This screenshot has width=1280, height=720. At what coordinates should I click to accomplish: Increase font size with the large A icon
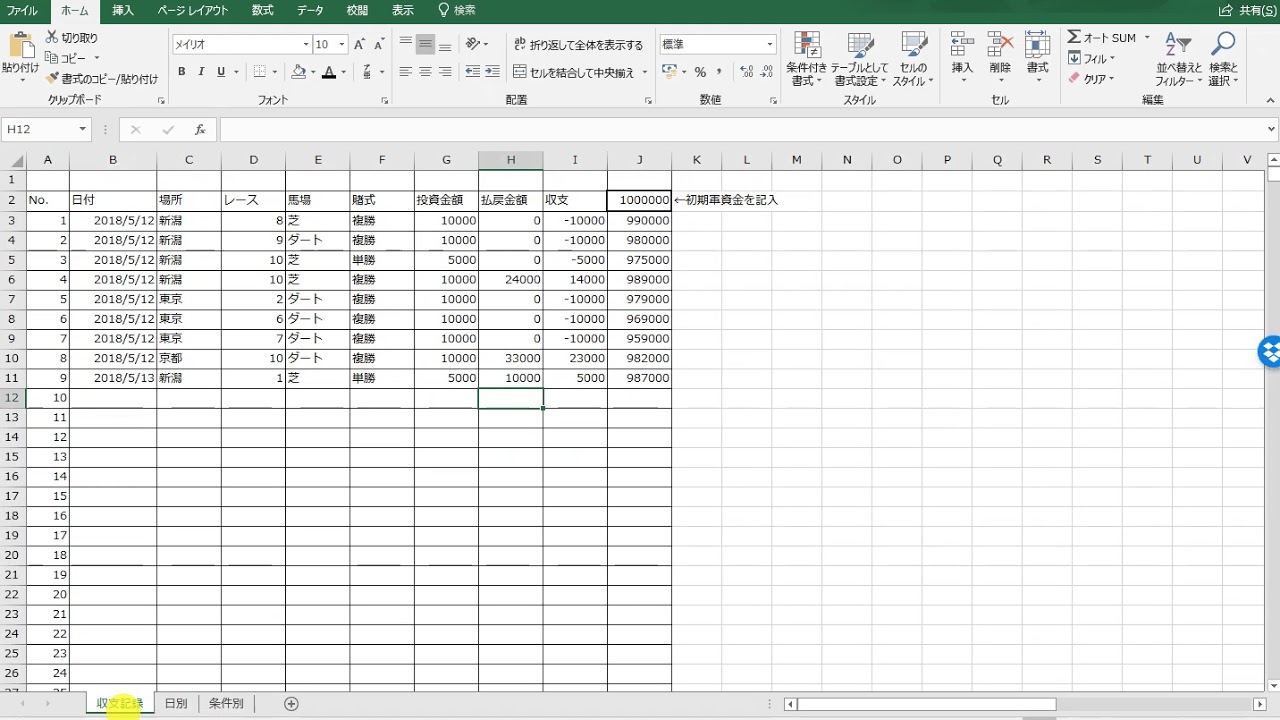(359, 45)
